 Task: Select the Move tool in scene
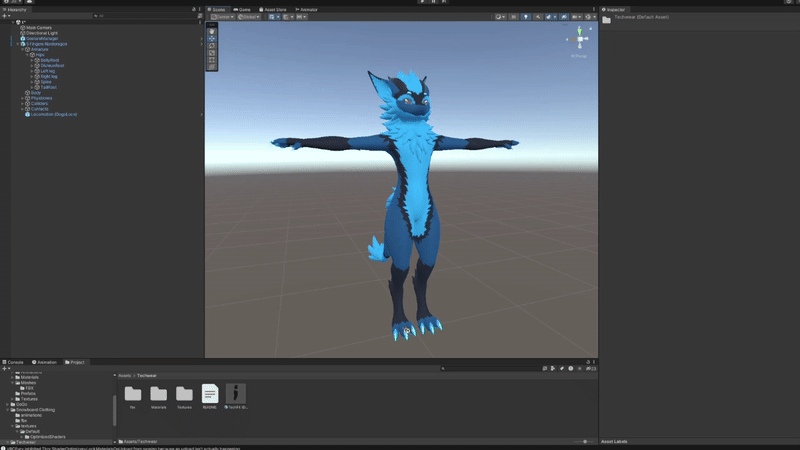212,39
